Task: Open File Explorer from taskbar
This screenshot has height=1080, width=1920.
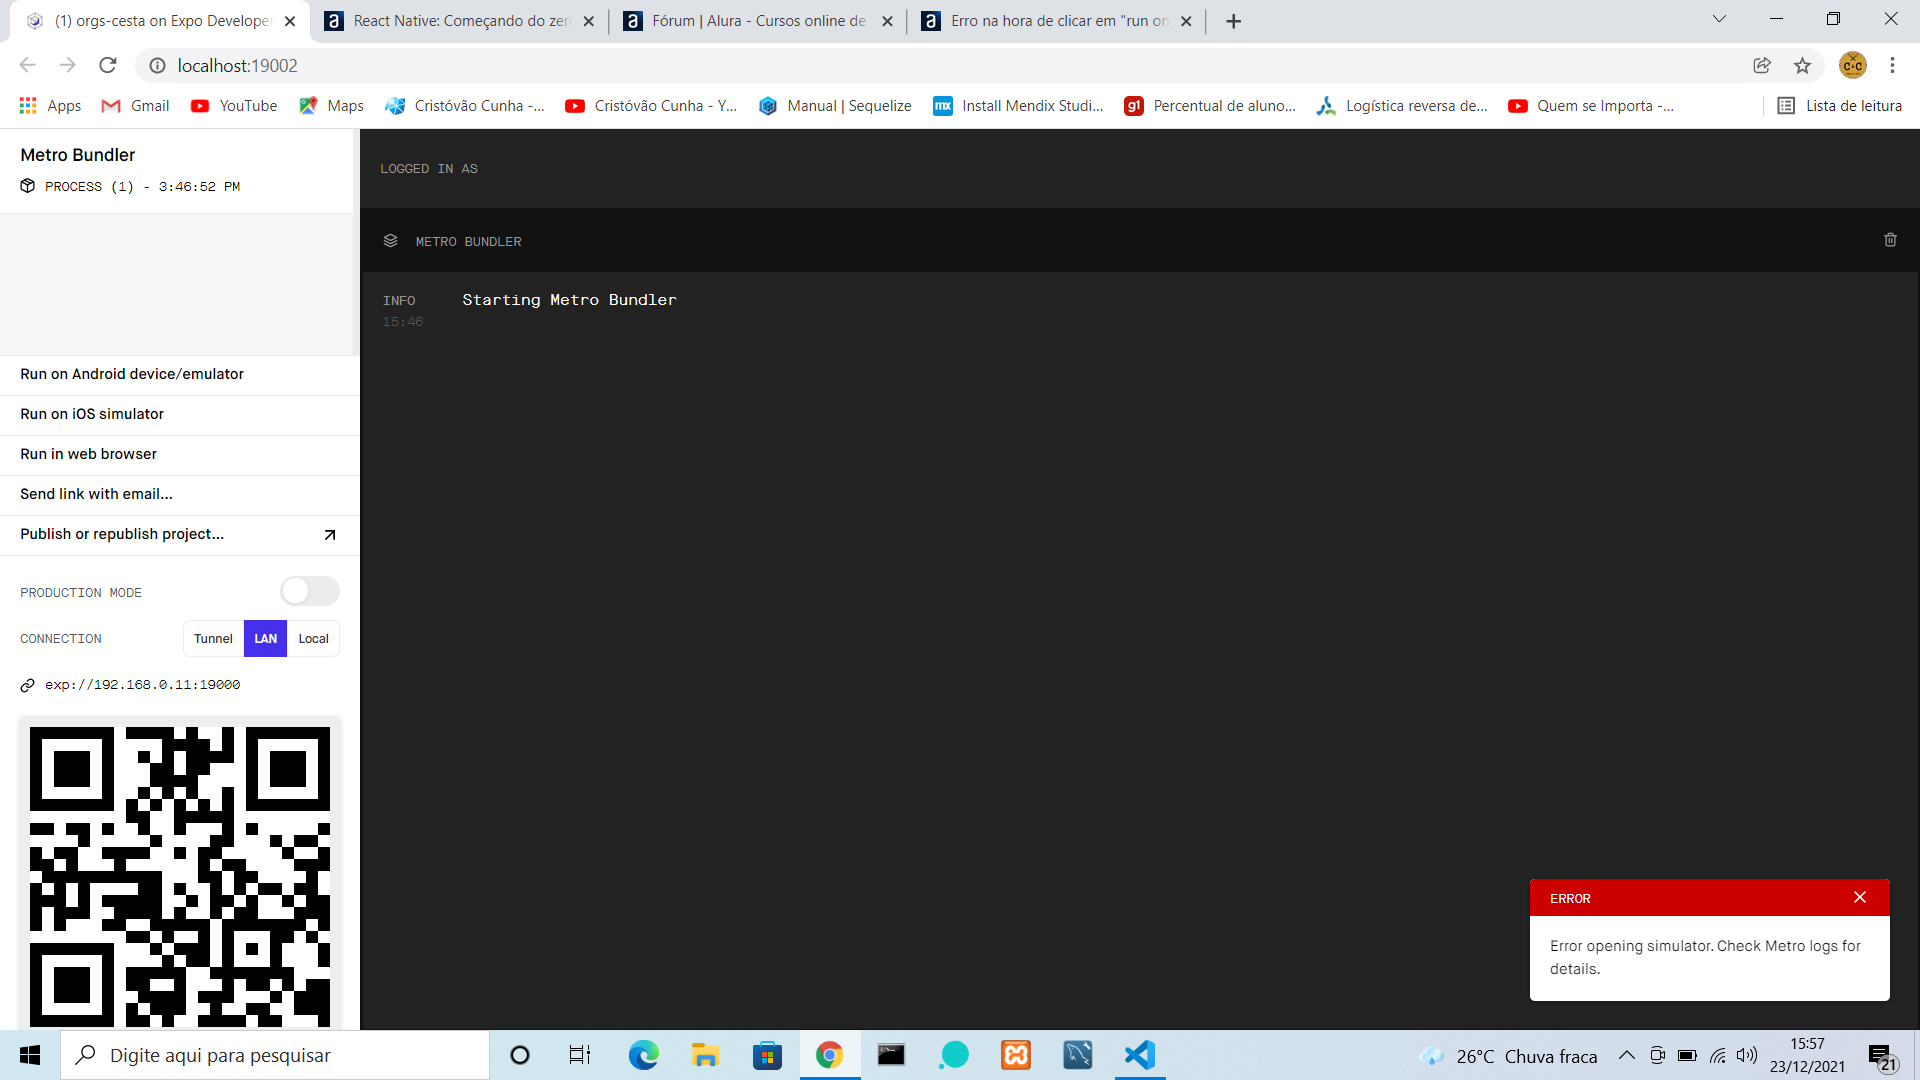Action: coord(705,1055)
